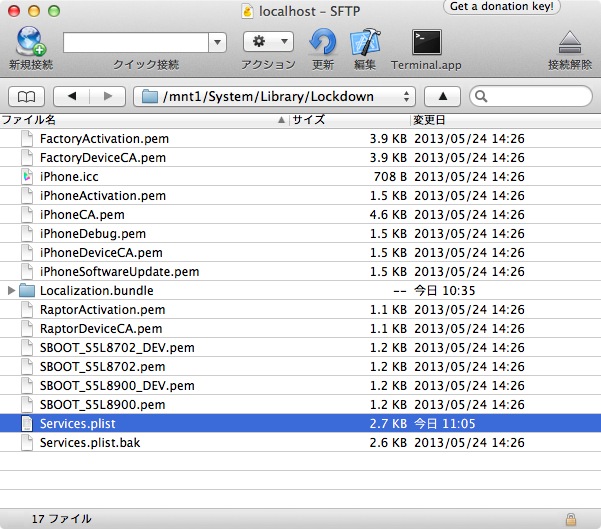Image resolution: width=601 pixels, height=529 pixels.
Task: Click the iPhone.icc color profile icon
Action: tap(27, 177)
